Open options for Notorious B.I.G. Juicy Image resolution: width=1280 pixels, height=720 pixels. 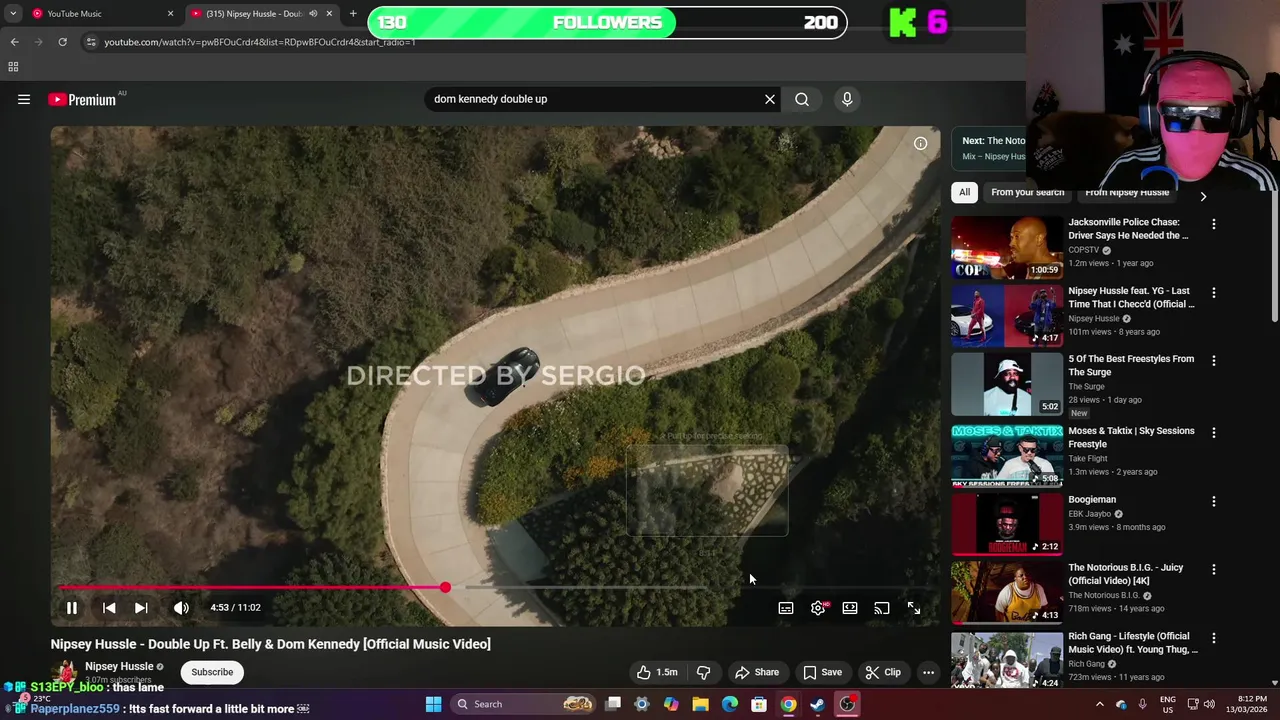1214,569
